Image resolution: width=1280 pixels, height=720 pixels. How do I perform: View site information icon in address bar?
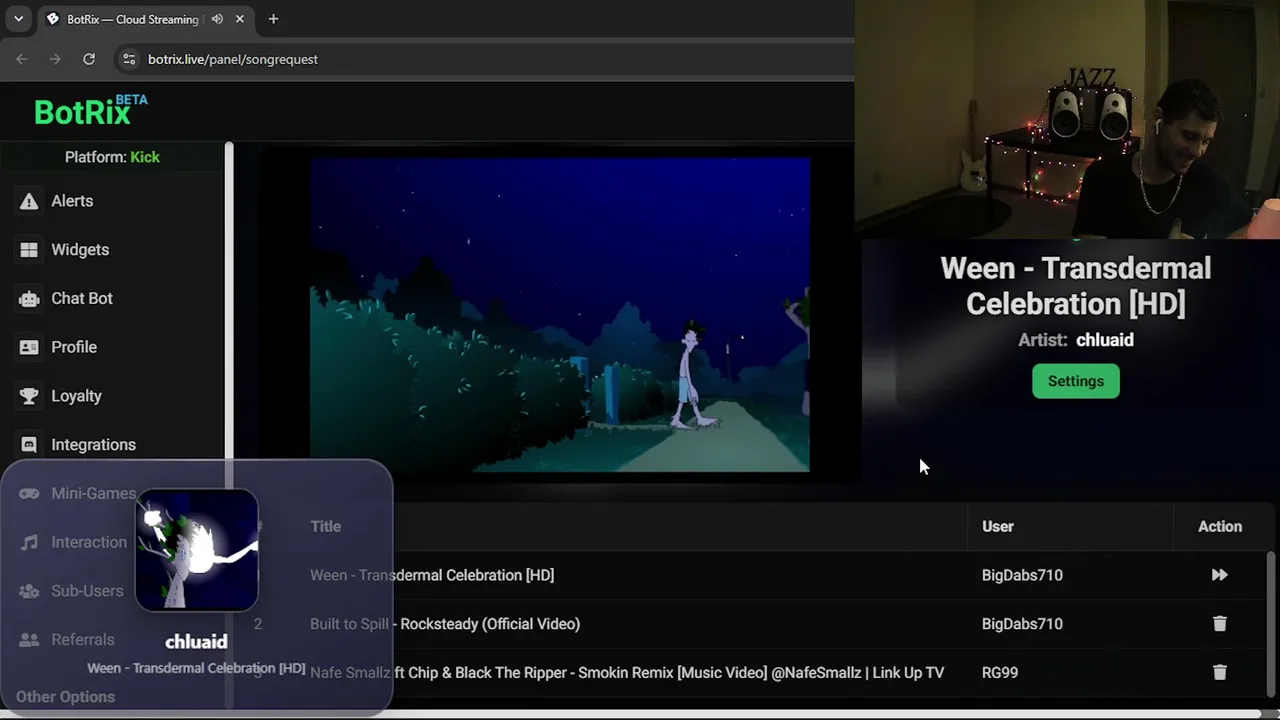point(129,59)
